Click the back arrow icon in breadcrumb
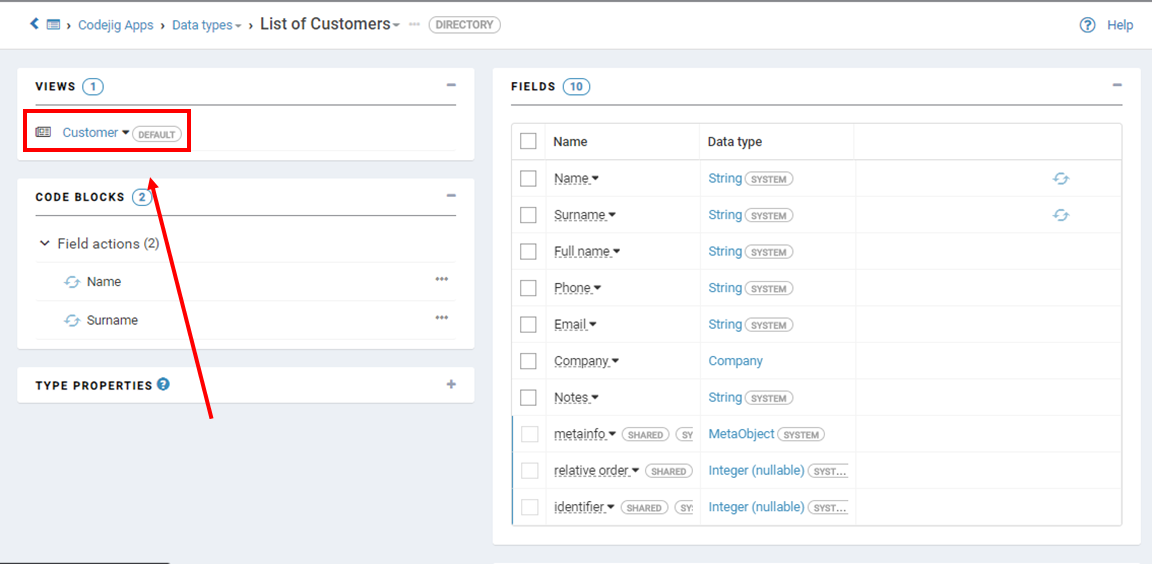1152x564 pixels. 34,24
